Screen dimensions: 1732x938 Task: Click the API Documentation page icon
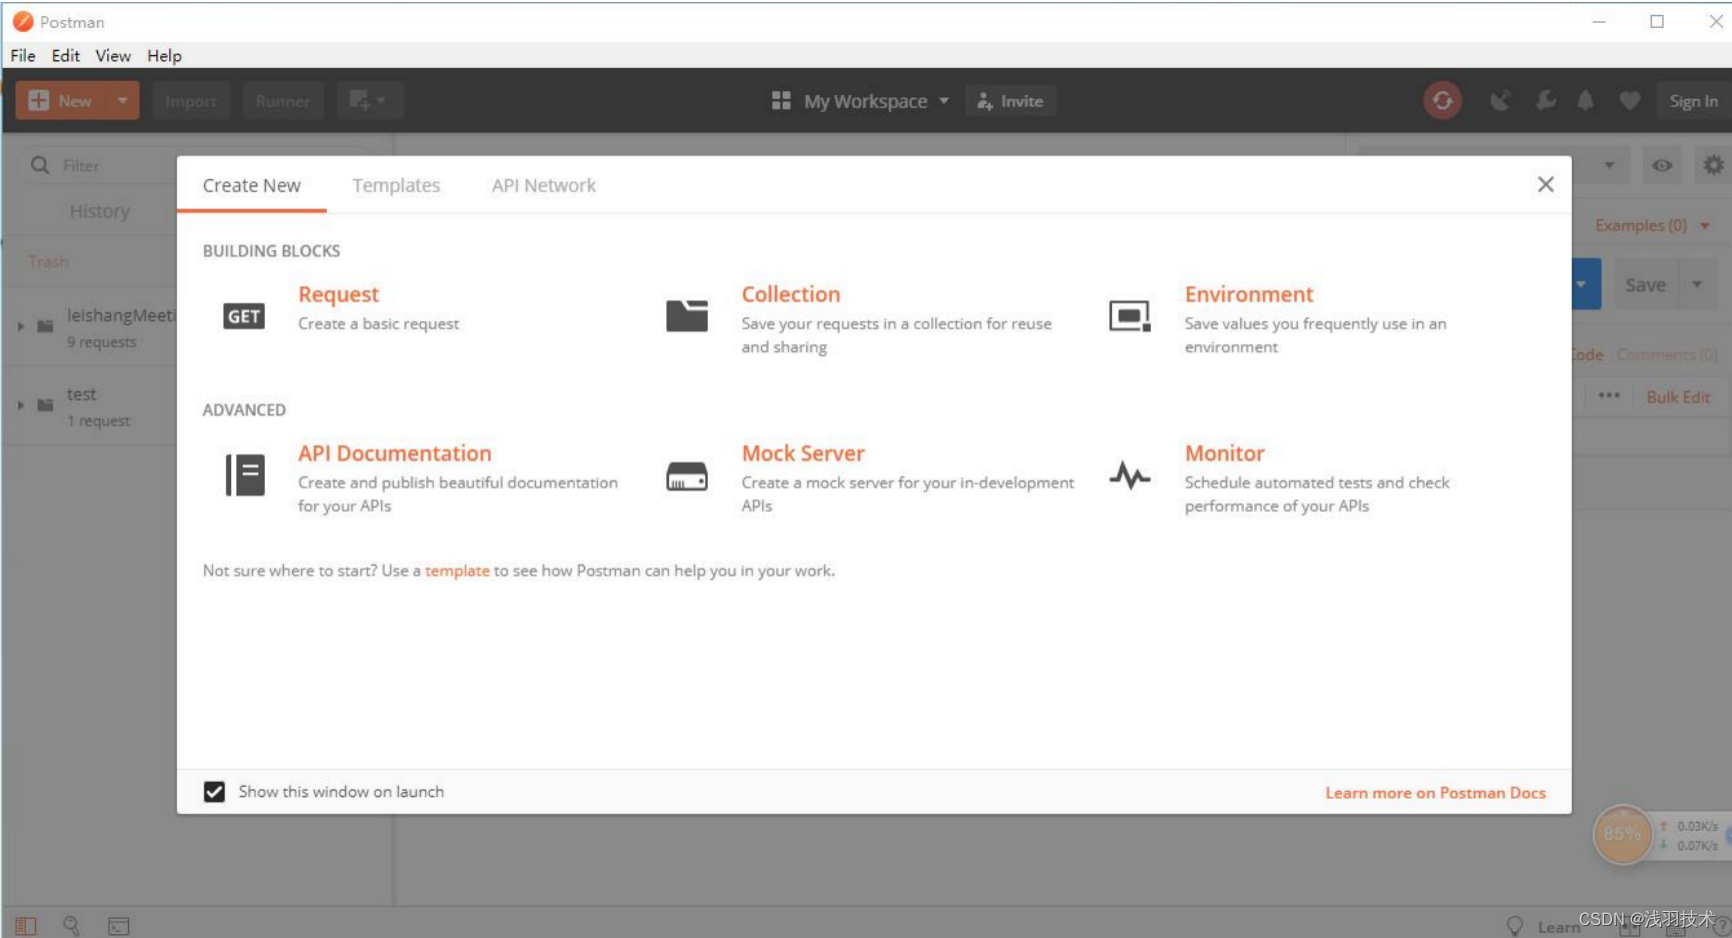[245, 475]
